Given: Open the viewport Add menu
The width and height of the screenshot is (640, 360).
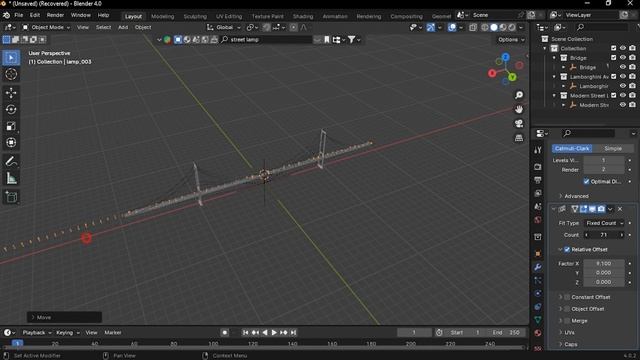Looking at the screenshot, I should (x=123, y=27).
